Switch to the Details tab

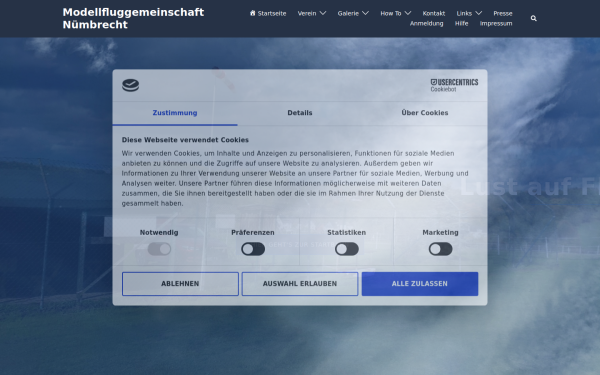[300, 113]
